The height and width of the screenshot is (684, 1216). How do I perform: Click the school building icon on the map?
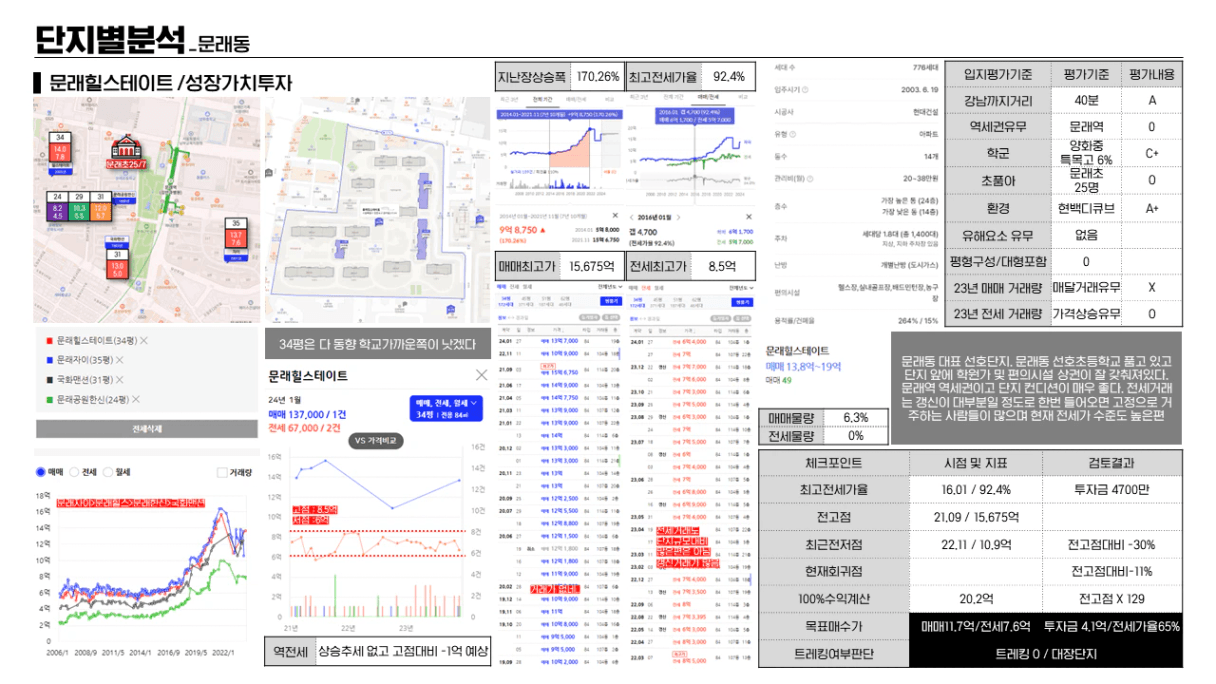pyautogui.click(x=127, y=145)
